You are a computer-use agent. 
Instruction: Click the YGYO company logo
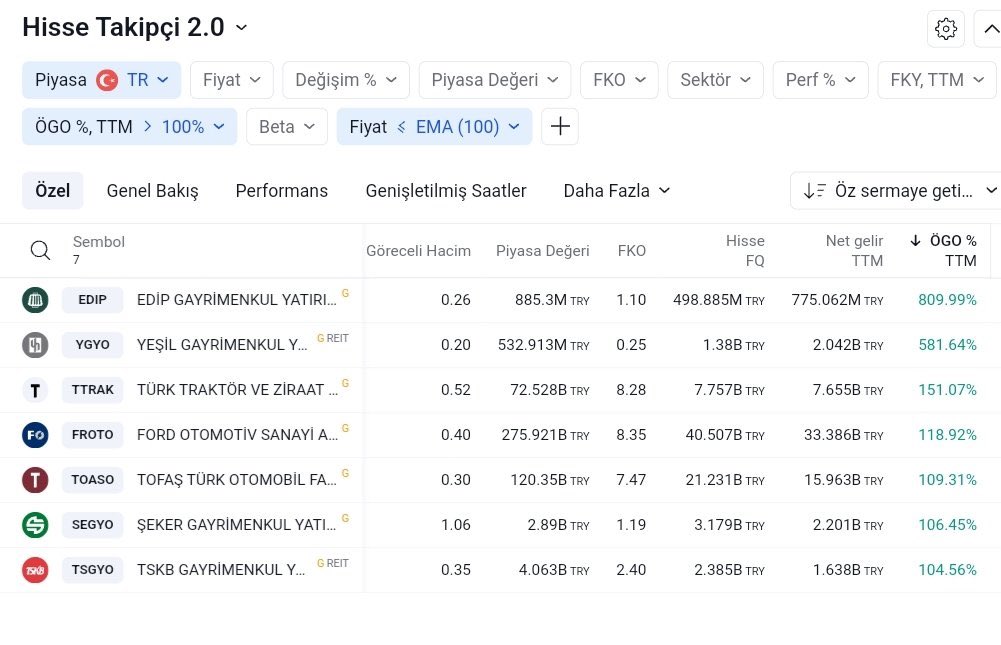pyautogui.click(x=35, y=345)
